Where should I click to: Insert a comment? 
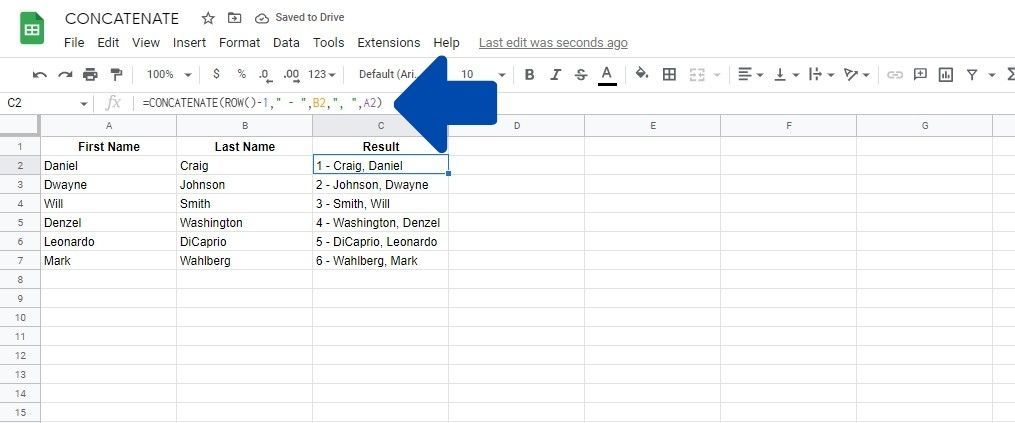click(x=920, y=74)
